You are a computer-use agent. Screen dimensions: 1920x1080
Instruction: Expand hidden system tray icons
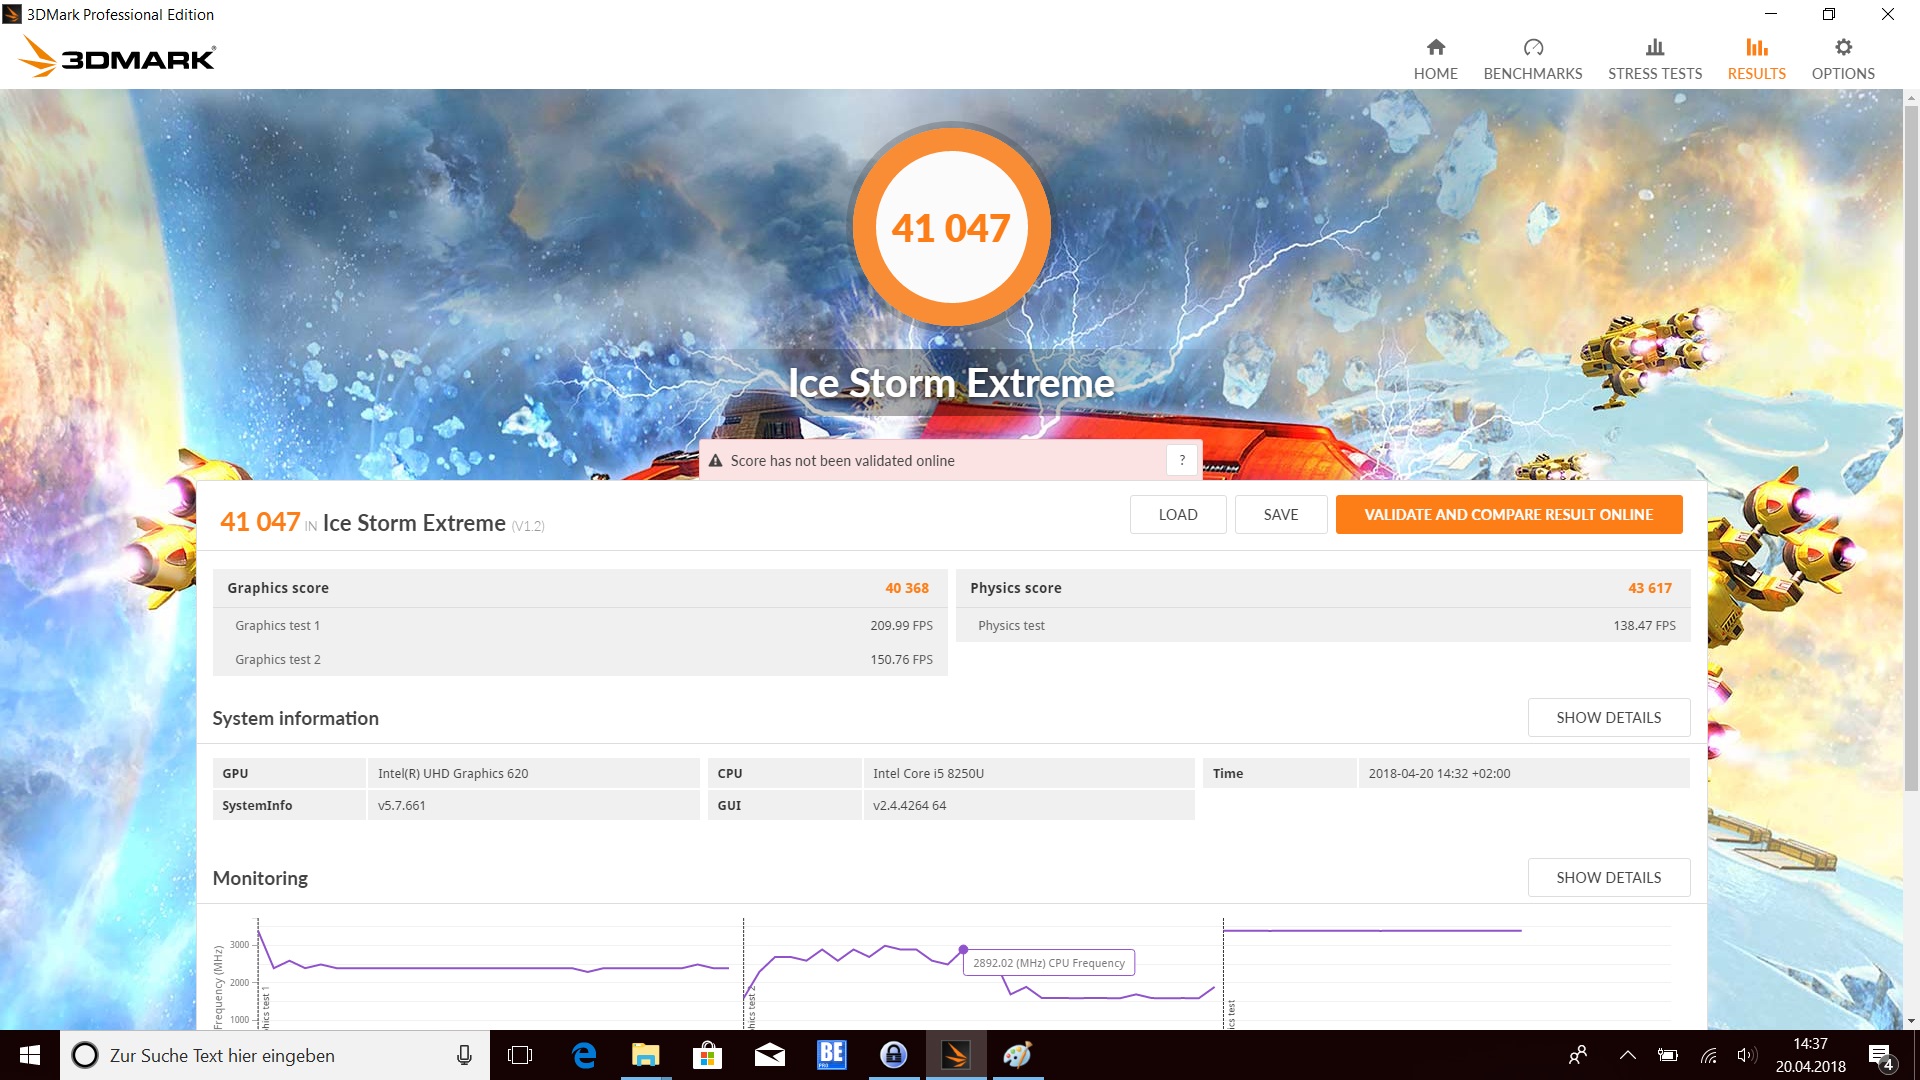click(x=1627, y=1056)
